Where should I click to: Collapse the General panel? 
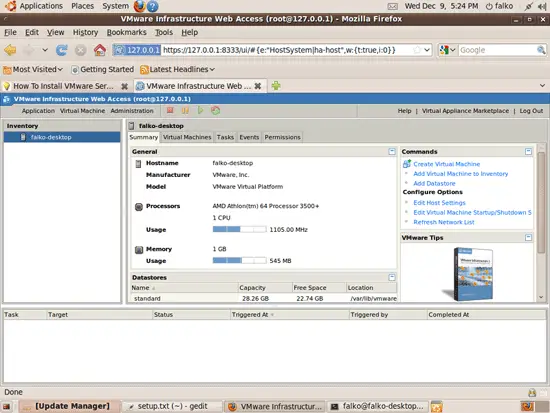point(392,152)
